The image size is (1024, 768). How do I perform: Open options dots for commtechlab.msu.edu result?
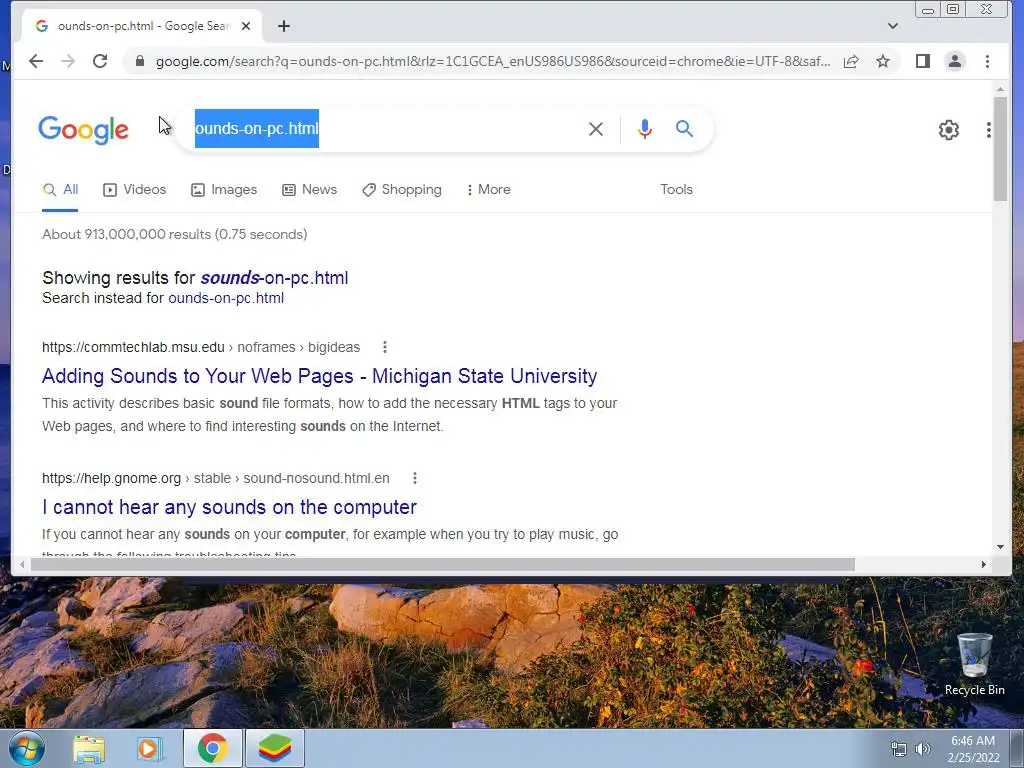coord(385,347)
